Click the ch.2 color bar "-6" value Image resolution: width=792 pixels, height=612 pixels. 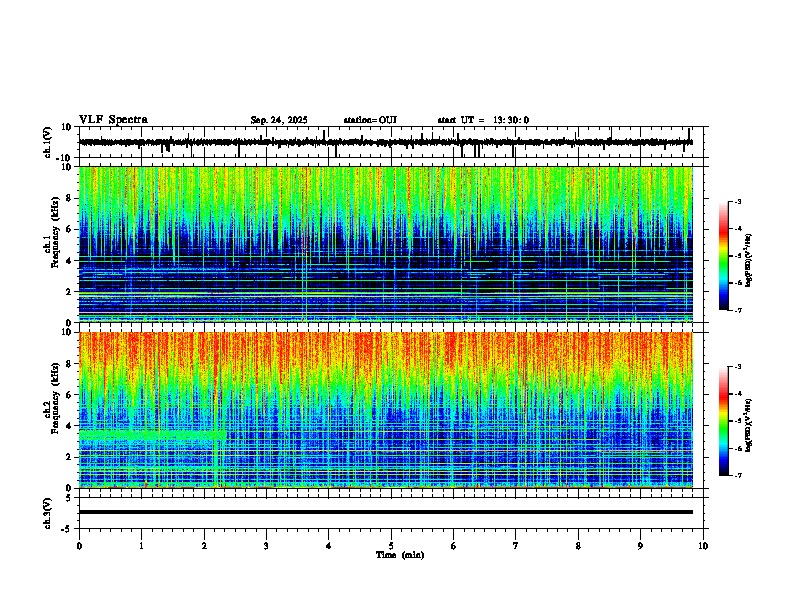tap(738, 448)
